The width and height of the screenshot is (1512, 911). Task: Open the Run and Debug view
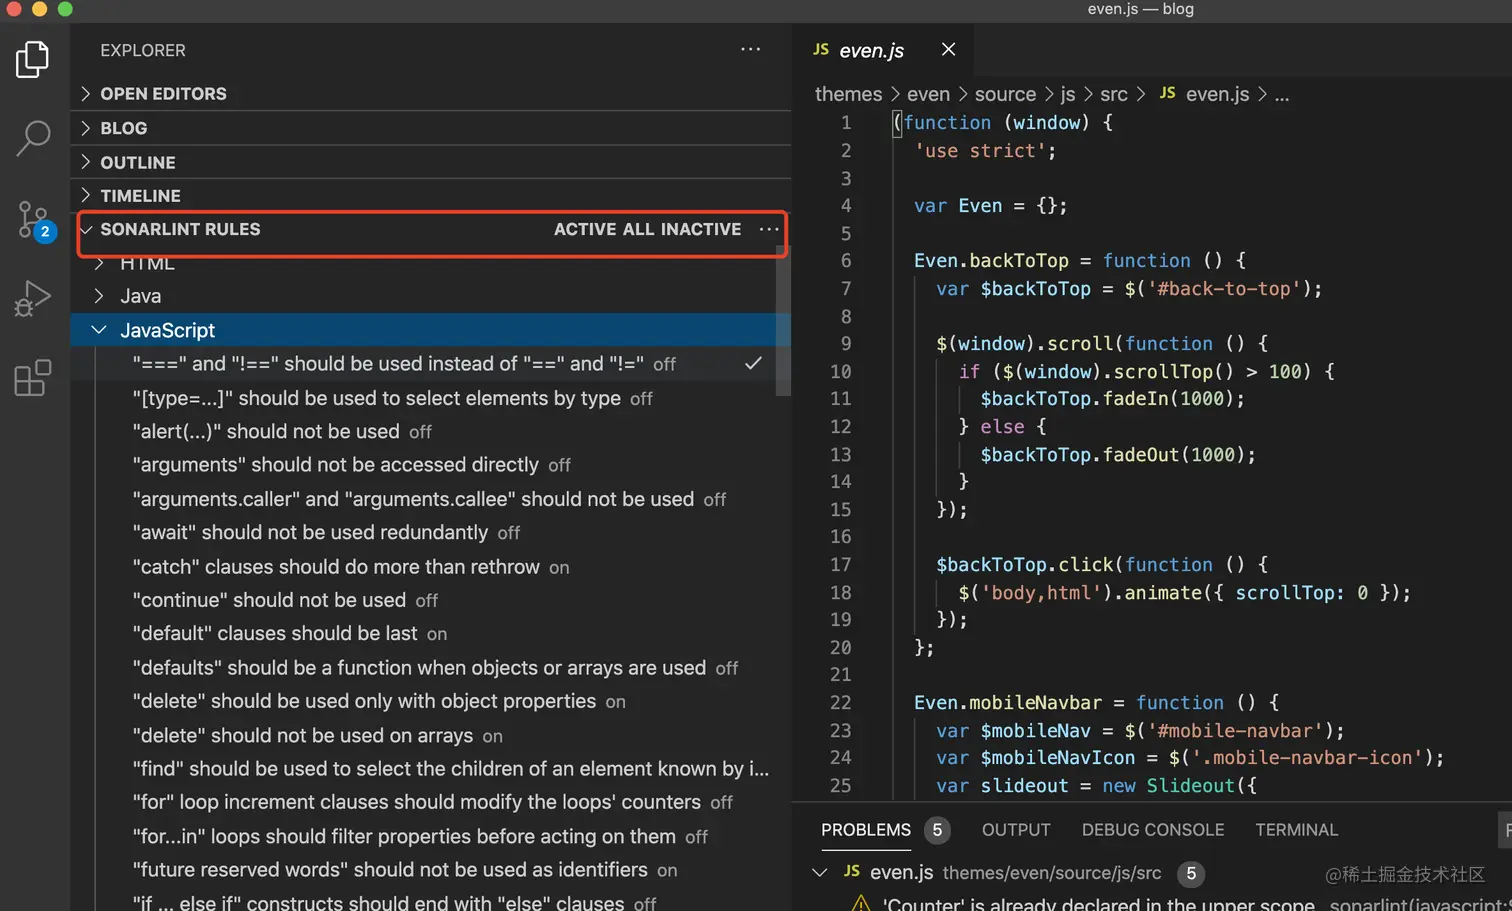coord(32,298)
